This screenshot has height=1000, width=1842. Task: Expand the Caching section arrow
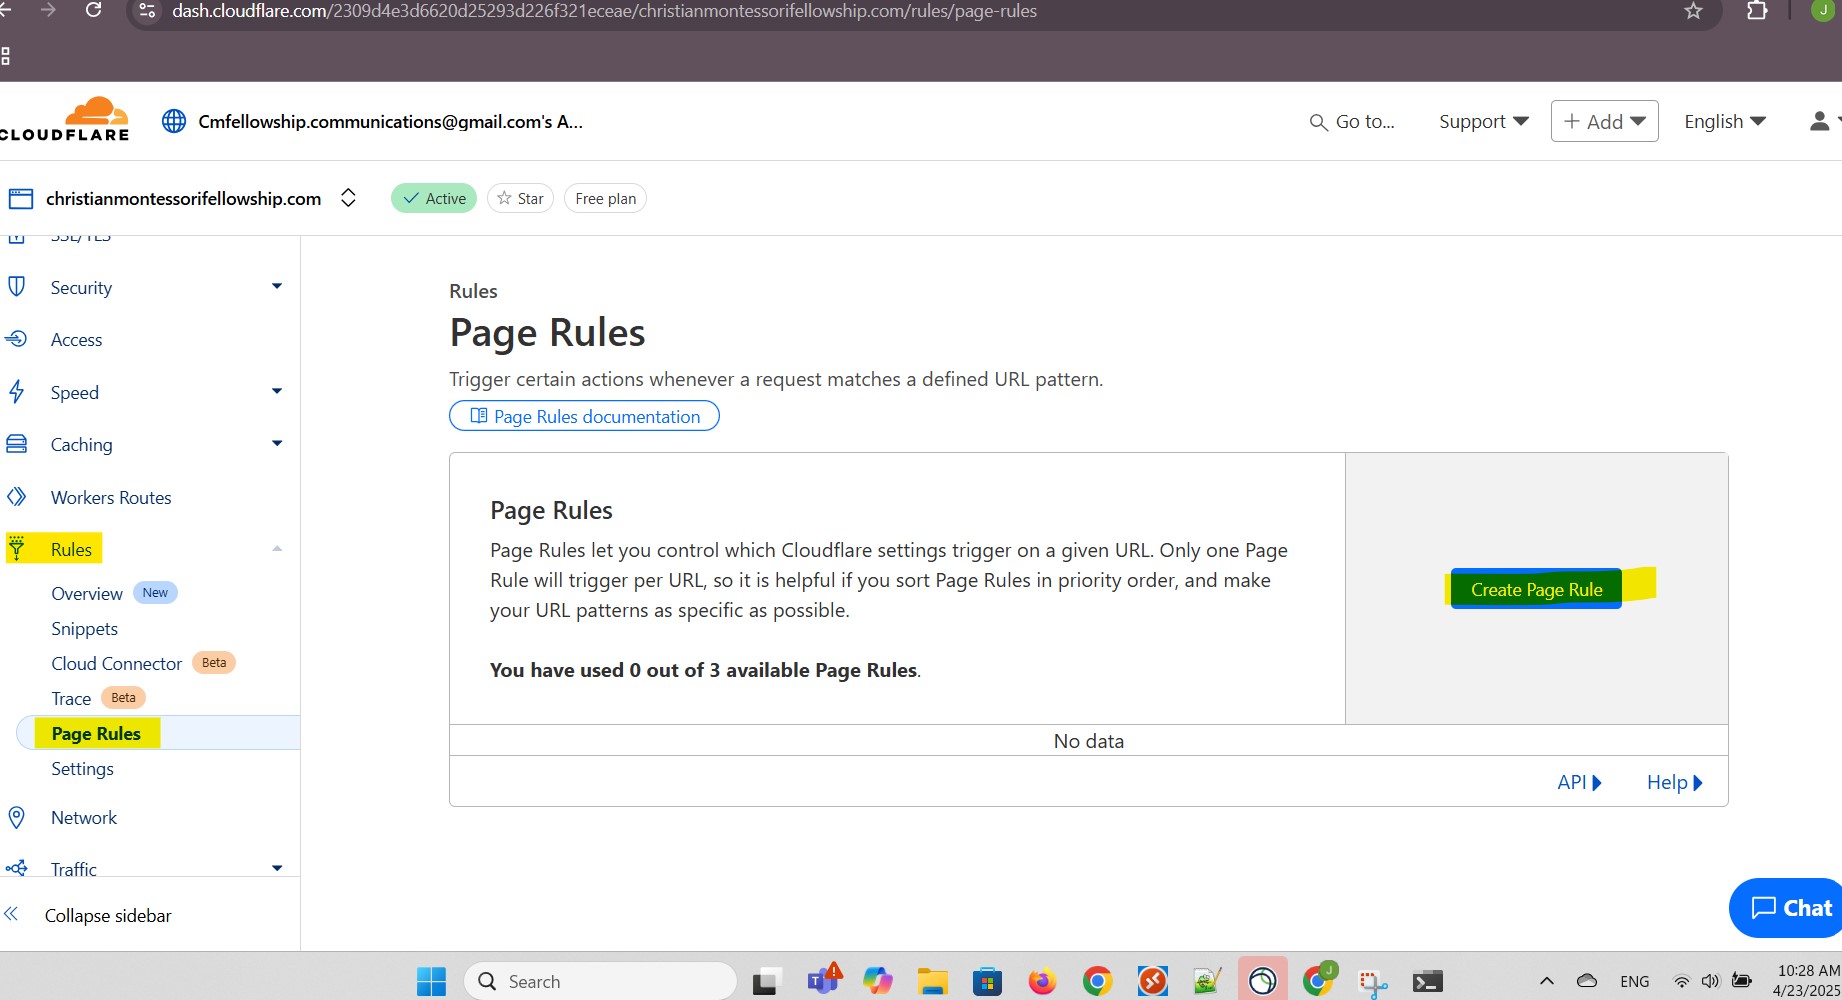277,444
